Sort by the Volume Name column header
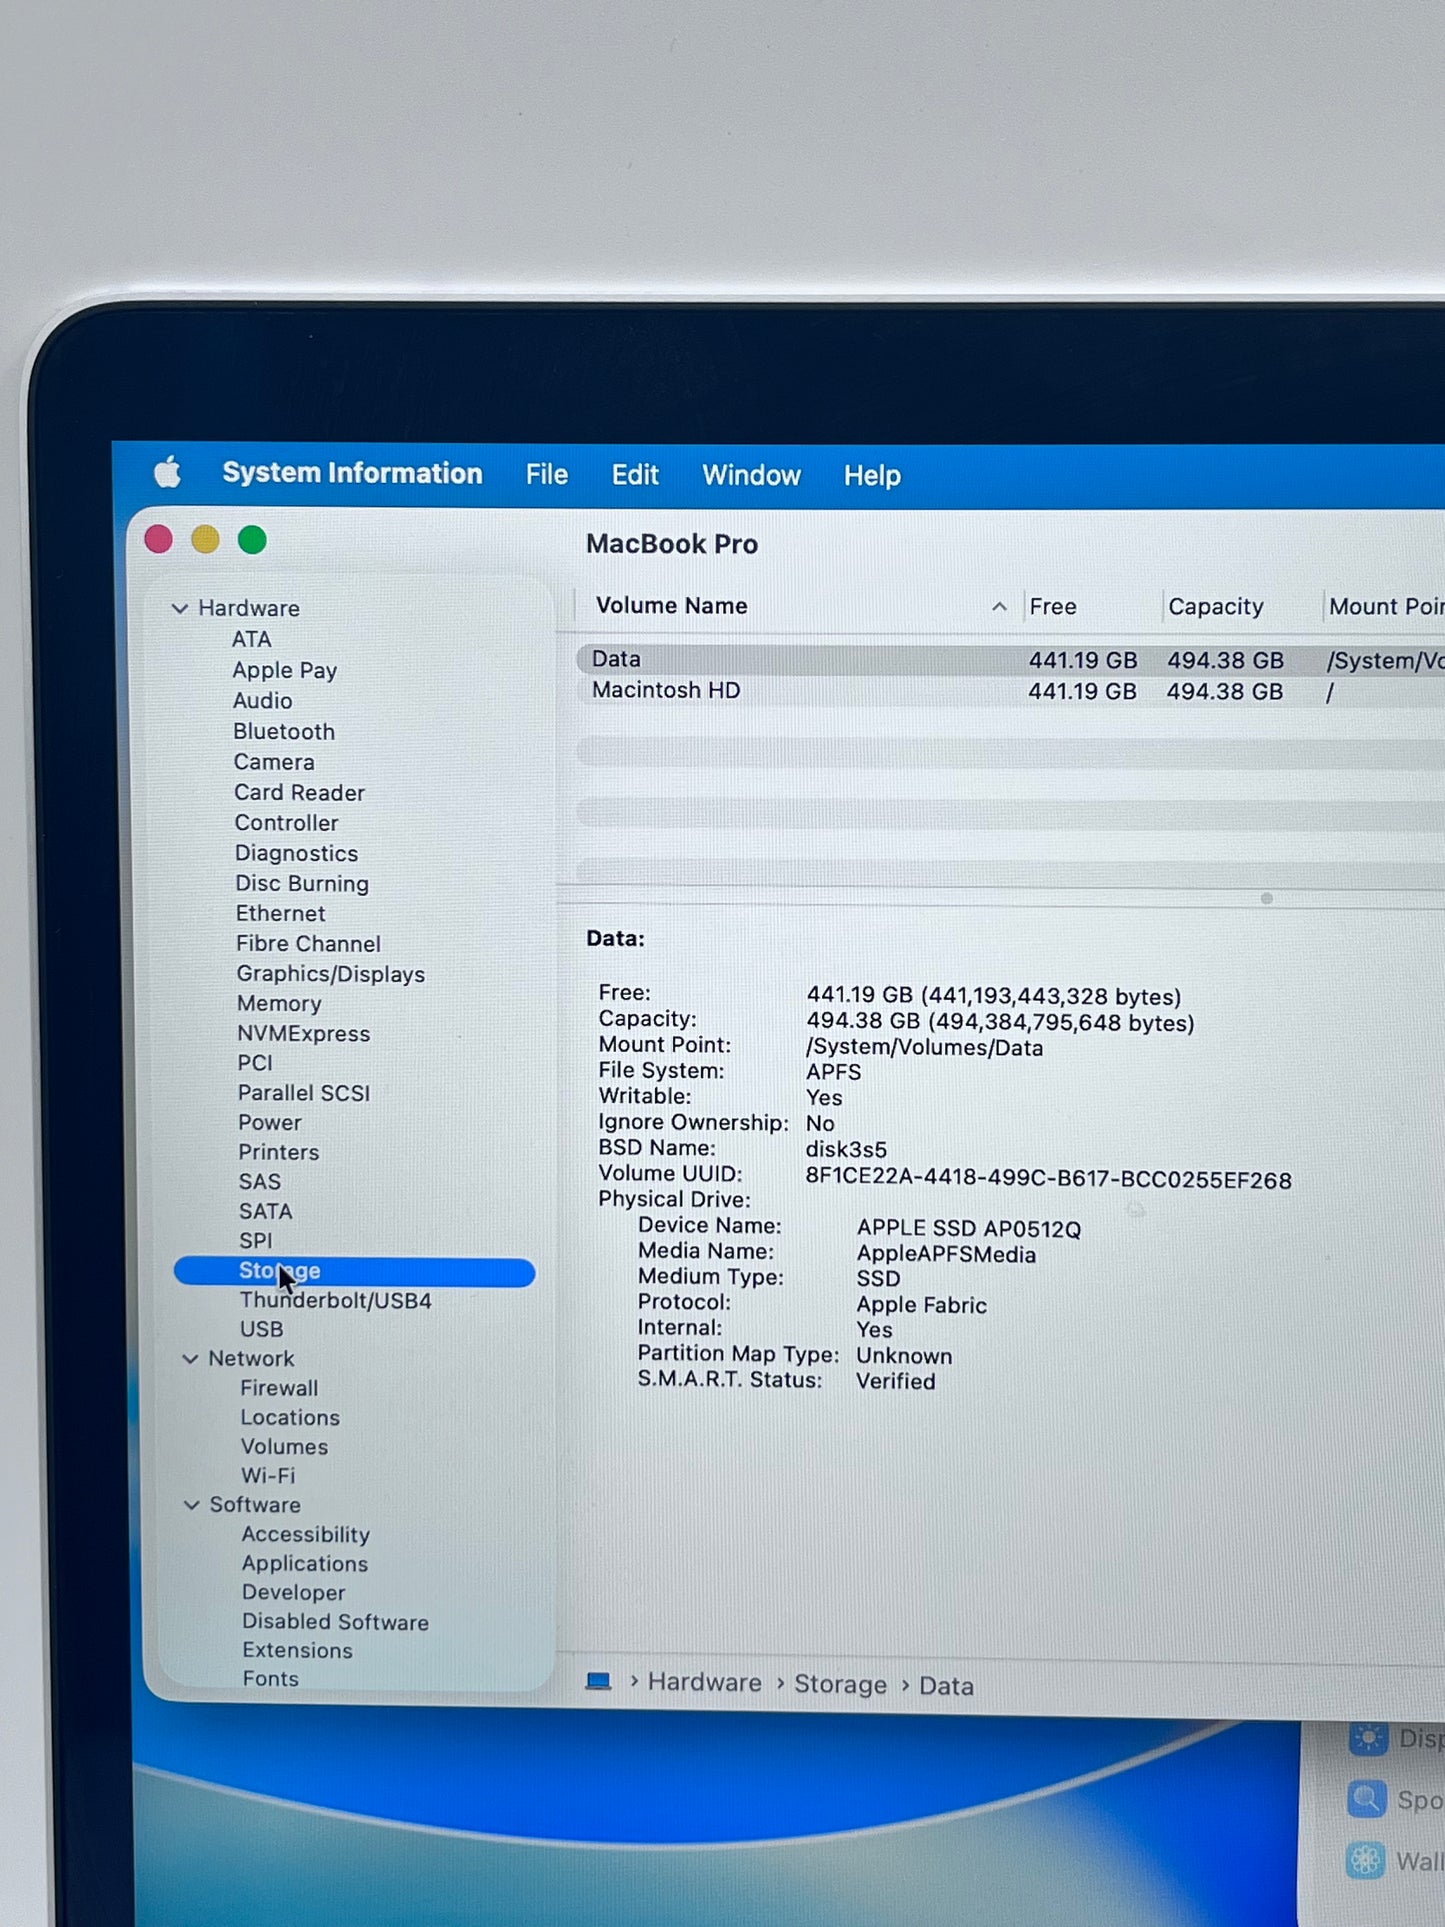This screenshot has height=1927, width=1445. coord(672,605)
